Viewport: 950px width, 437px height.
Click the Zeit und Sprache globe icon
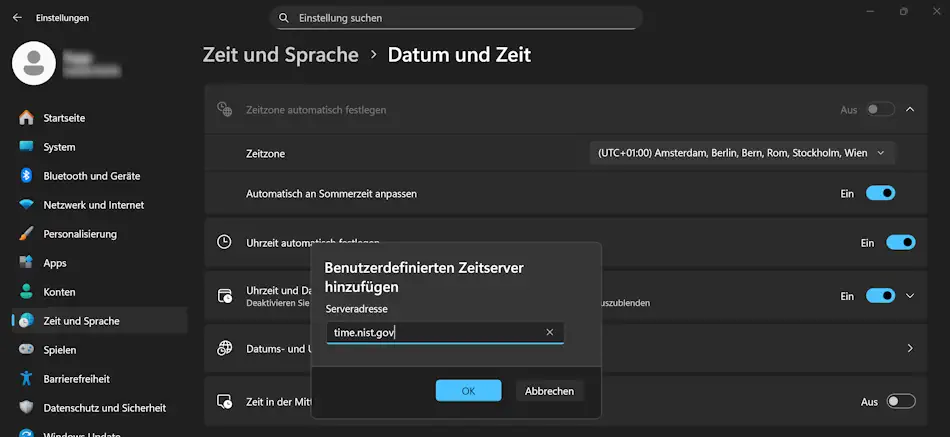[26, 321]
